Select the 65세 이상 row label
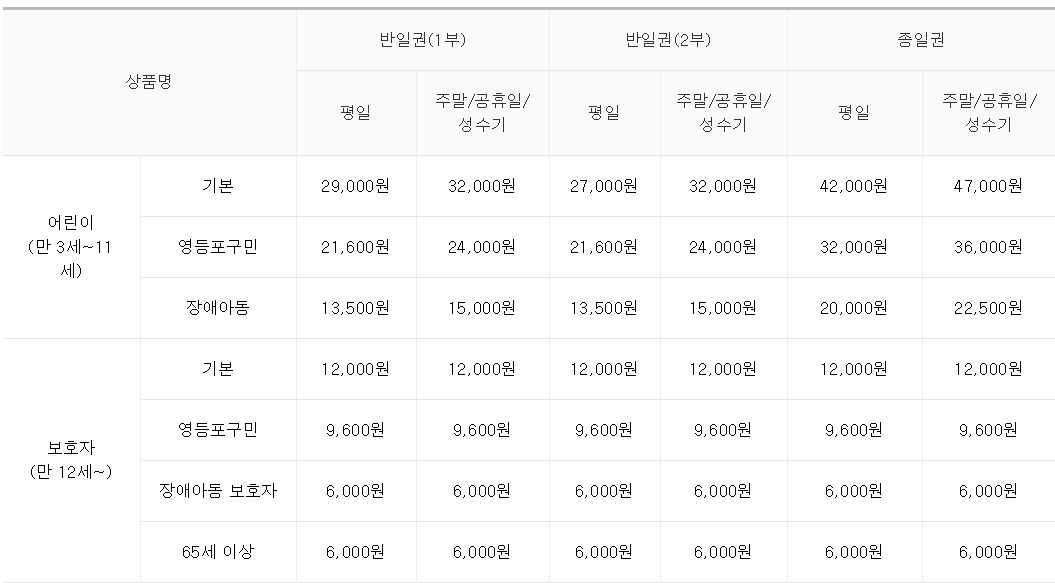The image size is (1055, 583). point(218,552)
